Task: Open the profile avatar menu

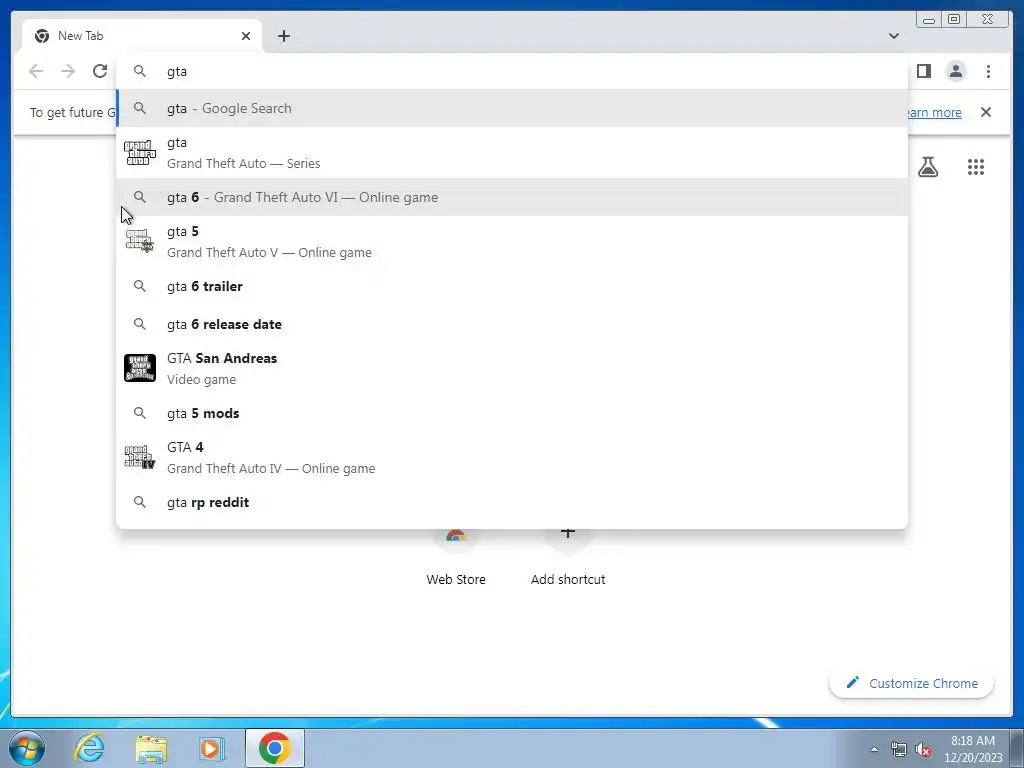Action: click(x=955, y=71)
